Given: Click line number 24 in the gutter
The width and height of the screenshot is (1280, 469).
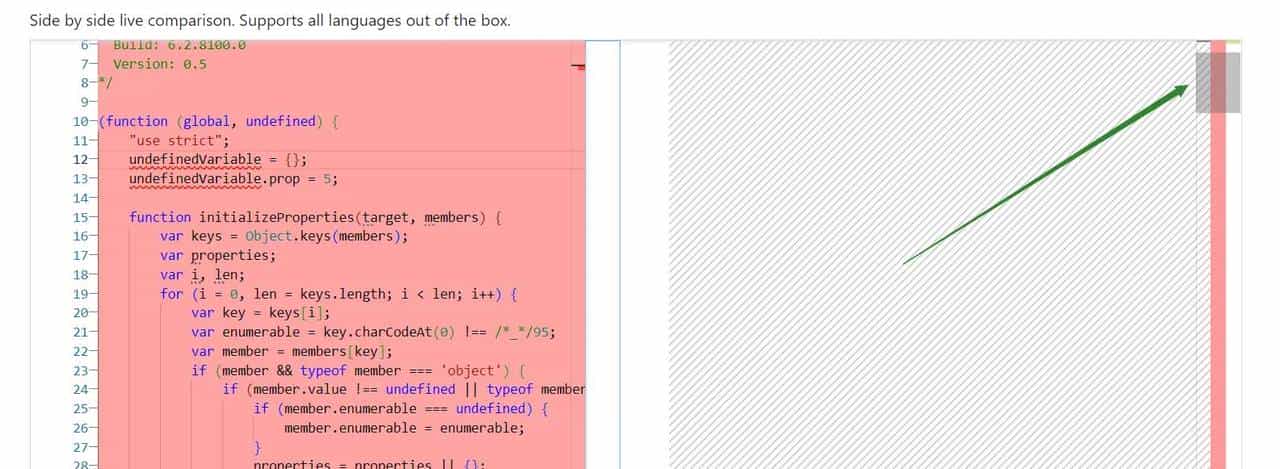Looking at the screenshot, I should point(78,389).
